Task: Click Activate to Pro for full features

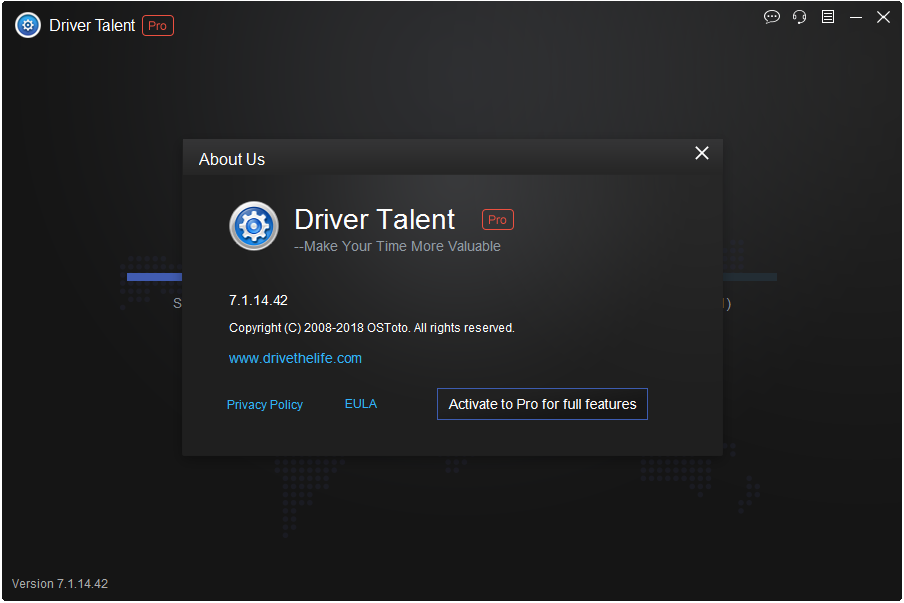Action: (x=543, y=404)
